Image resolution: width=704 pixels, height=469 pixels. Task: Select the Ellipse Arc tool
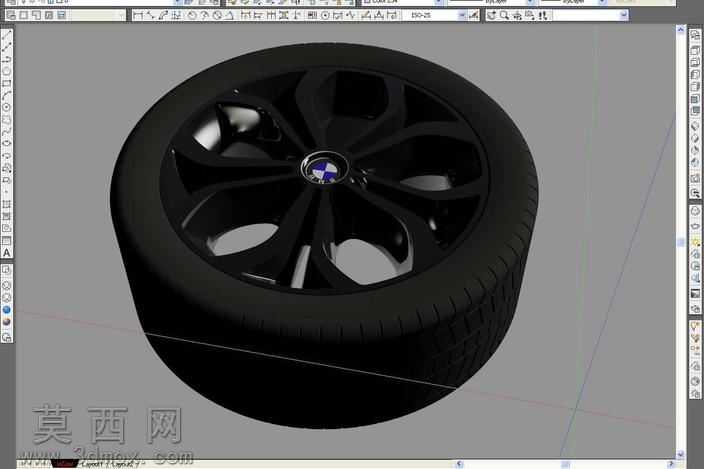[7, 155]
